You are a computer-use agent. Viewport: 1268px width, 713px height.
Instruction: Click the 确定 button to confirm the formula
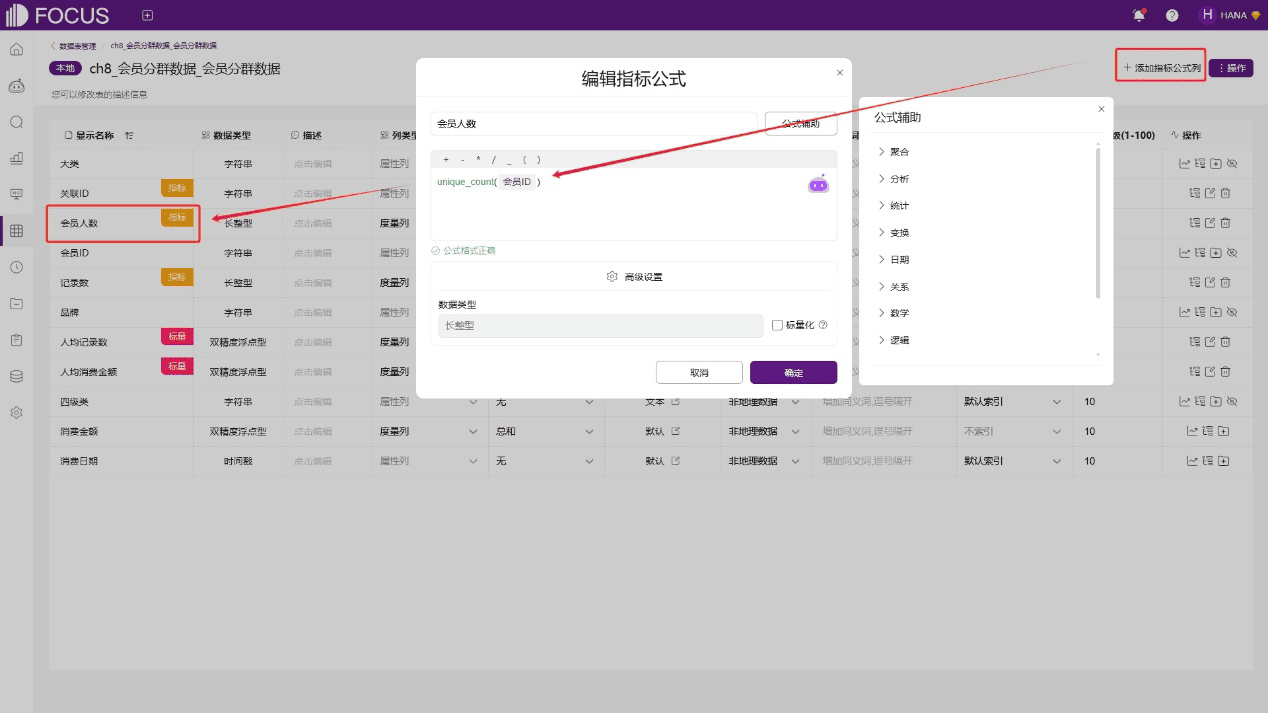point(793,373)
